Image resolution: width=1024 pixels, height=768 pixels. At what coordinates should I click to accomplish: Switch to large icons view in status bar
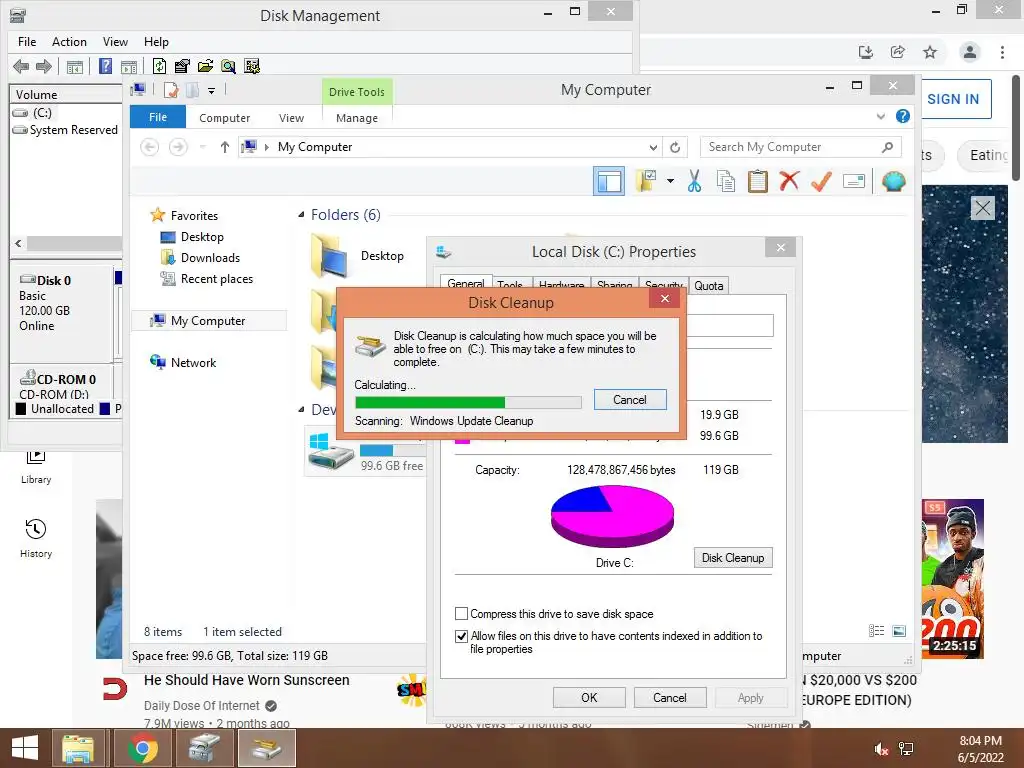(899, 631)
